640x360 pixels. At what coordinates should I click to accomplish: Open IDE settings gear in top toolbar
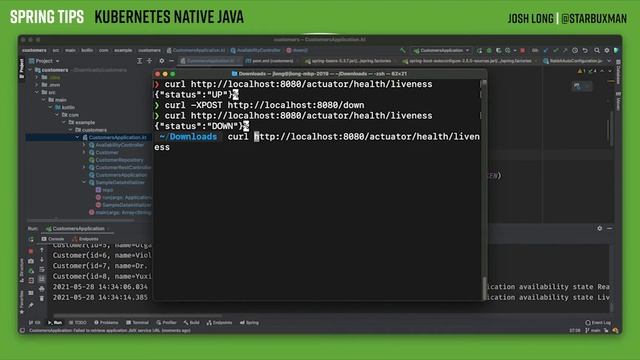[x=607, y=50]
